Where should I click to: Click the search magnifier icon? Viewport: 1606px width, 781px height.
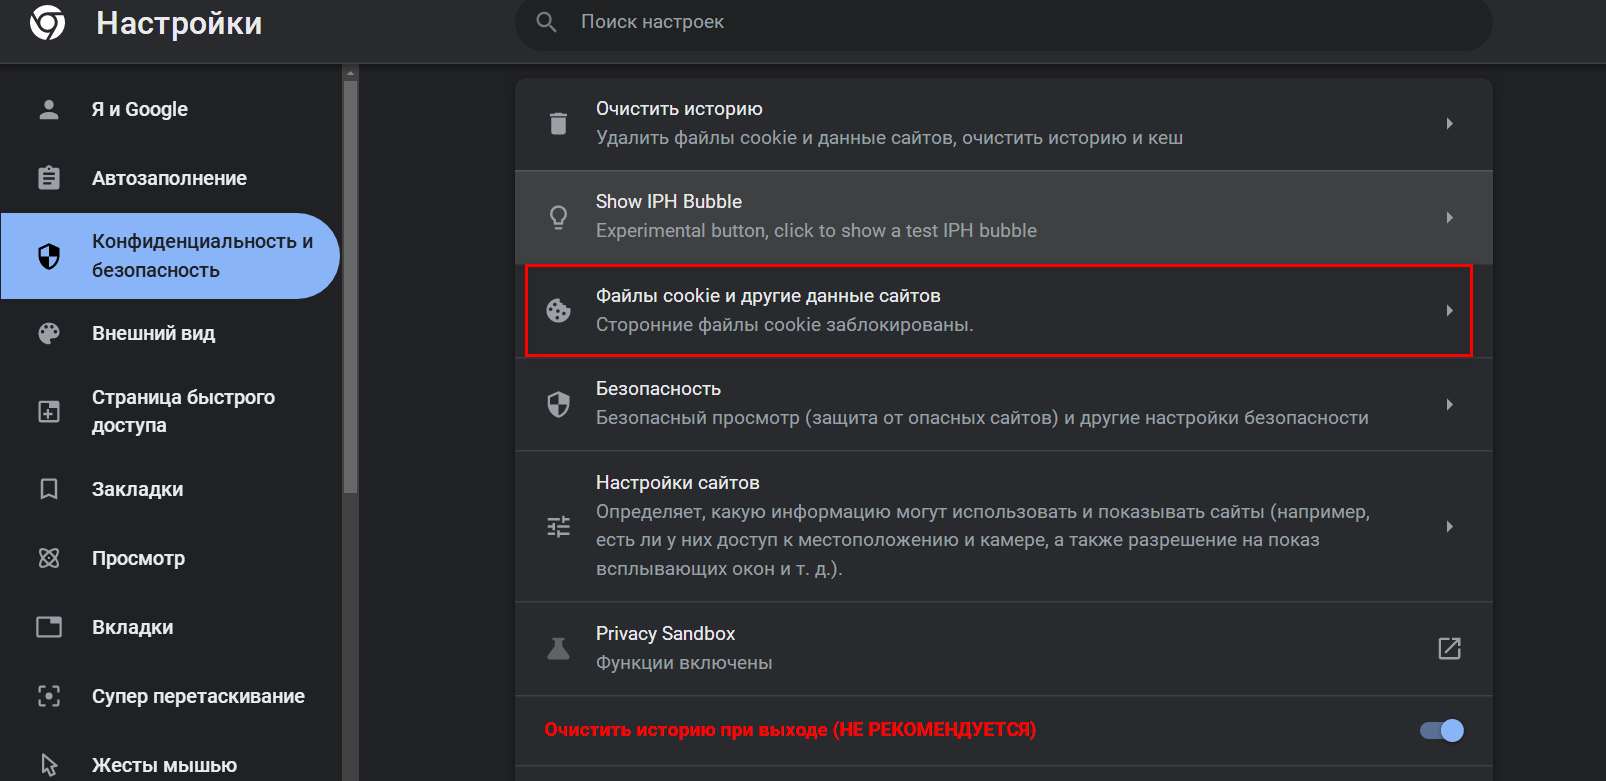pos(546,22)
